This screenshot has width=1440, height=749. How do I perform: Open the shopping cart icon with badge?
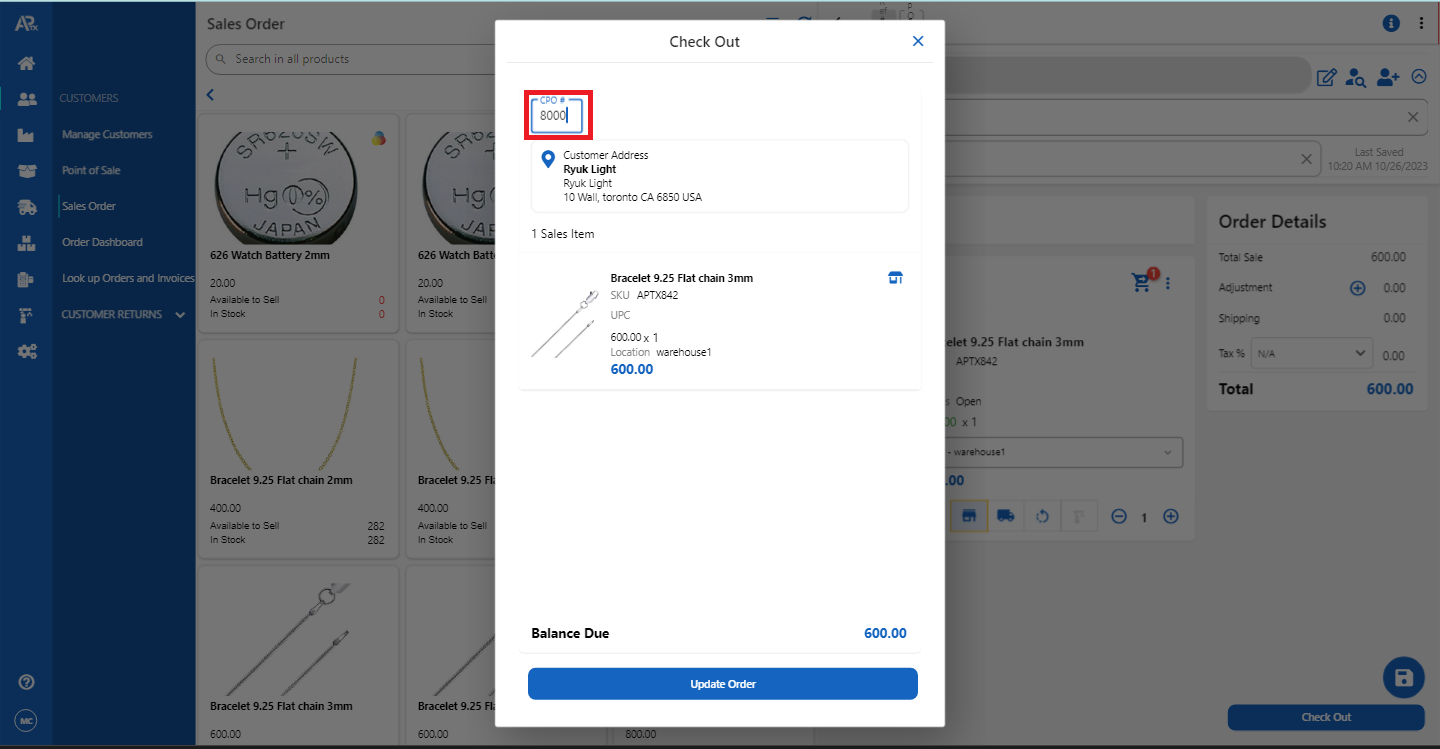click(x=1142, y=282)
